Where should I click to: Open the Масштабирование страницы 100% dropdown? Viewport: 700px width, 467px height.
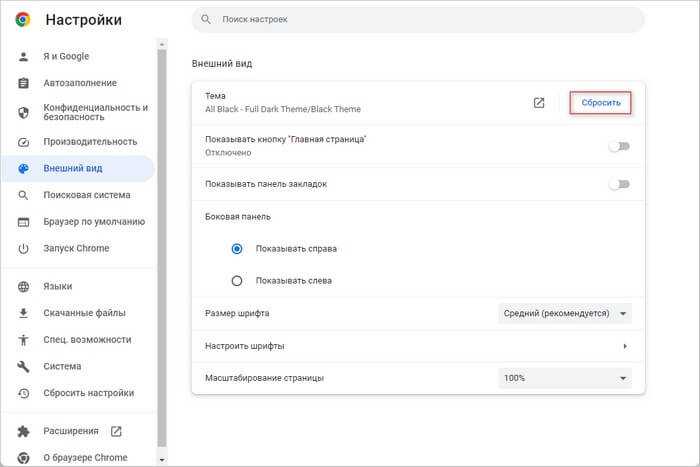coord(565,378)
